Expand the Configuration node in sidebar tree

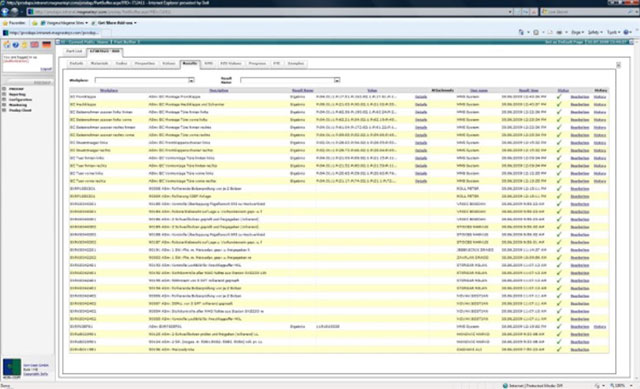point(4,100)
